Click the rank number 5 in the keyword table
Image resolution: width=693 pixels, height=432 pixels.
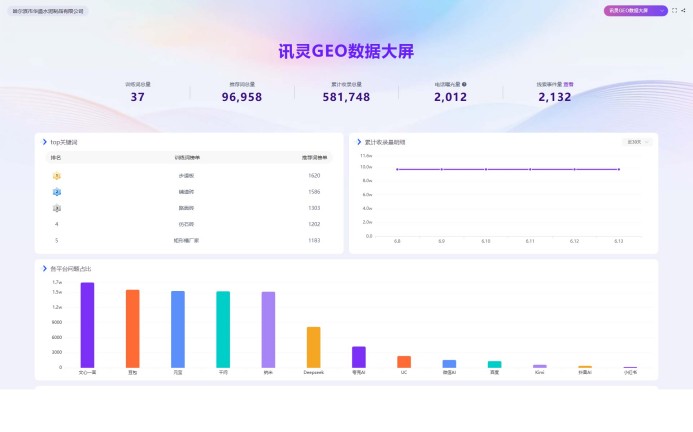point(57,241)
